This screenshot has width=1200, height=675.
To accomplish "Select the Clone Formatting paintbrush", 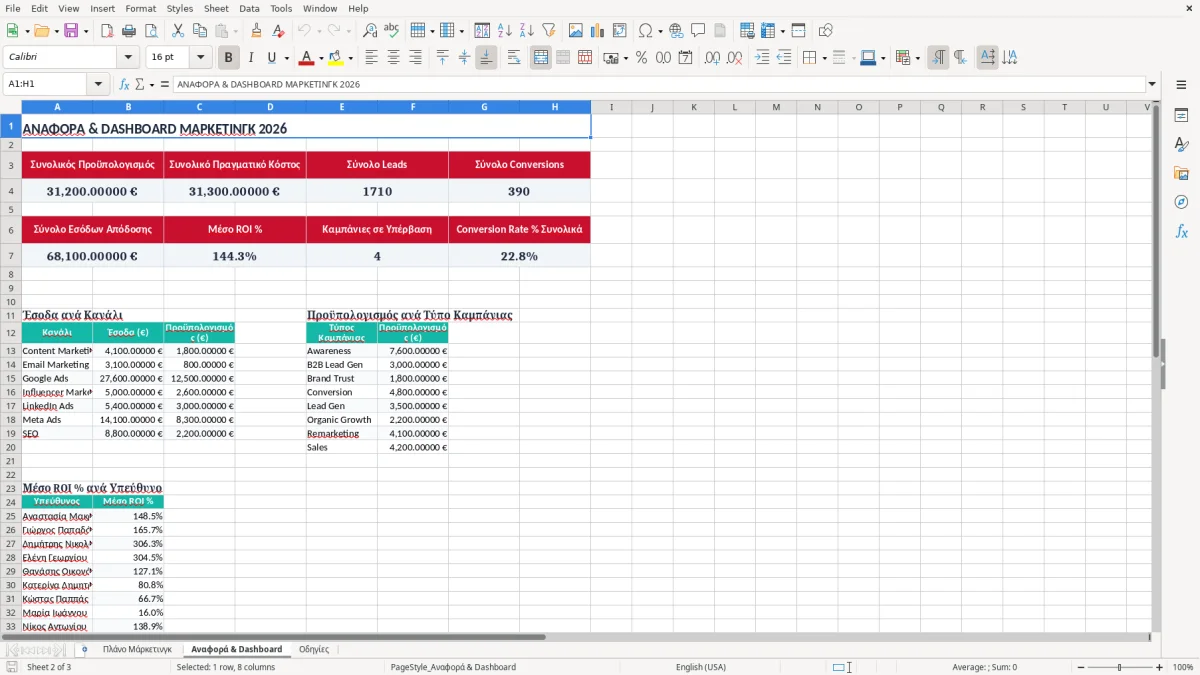I will (x=256, y=31).
